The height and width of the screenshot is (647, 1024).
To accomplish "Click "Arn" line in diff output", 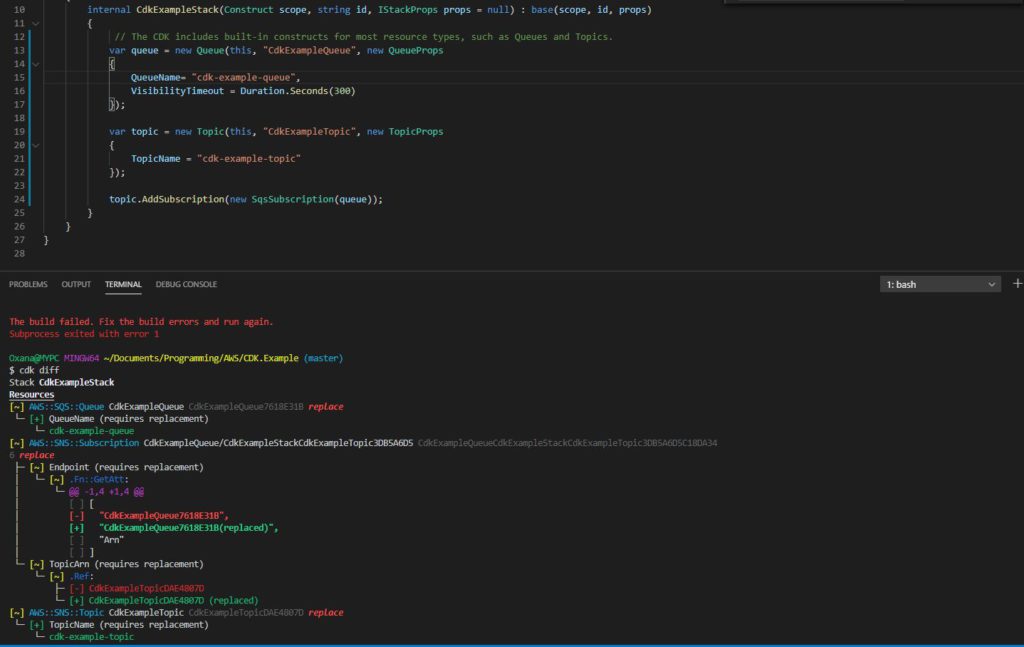I will pos(111,540).
